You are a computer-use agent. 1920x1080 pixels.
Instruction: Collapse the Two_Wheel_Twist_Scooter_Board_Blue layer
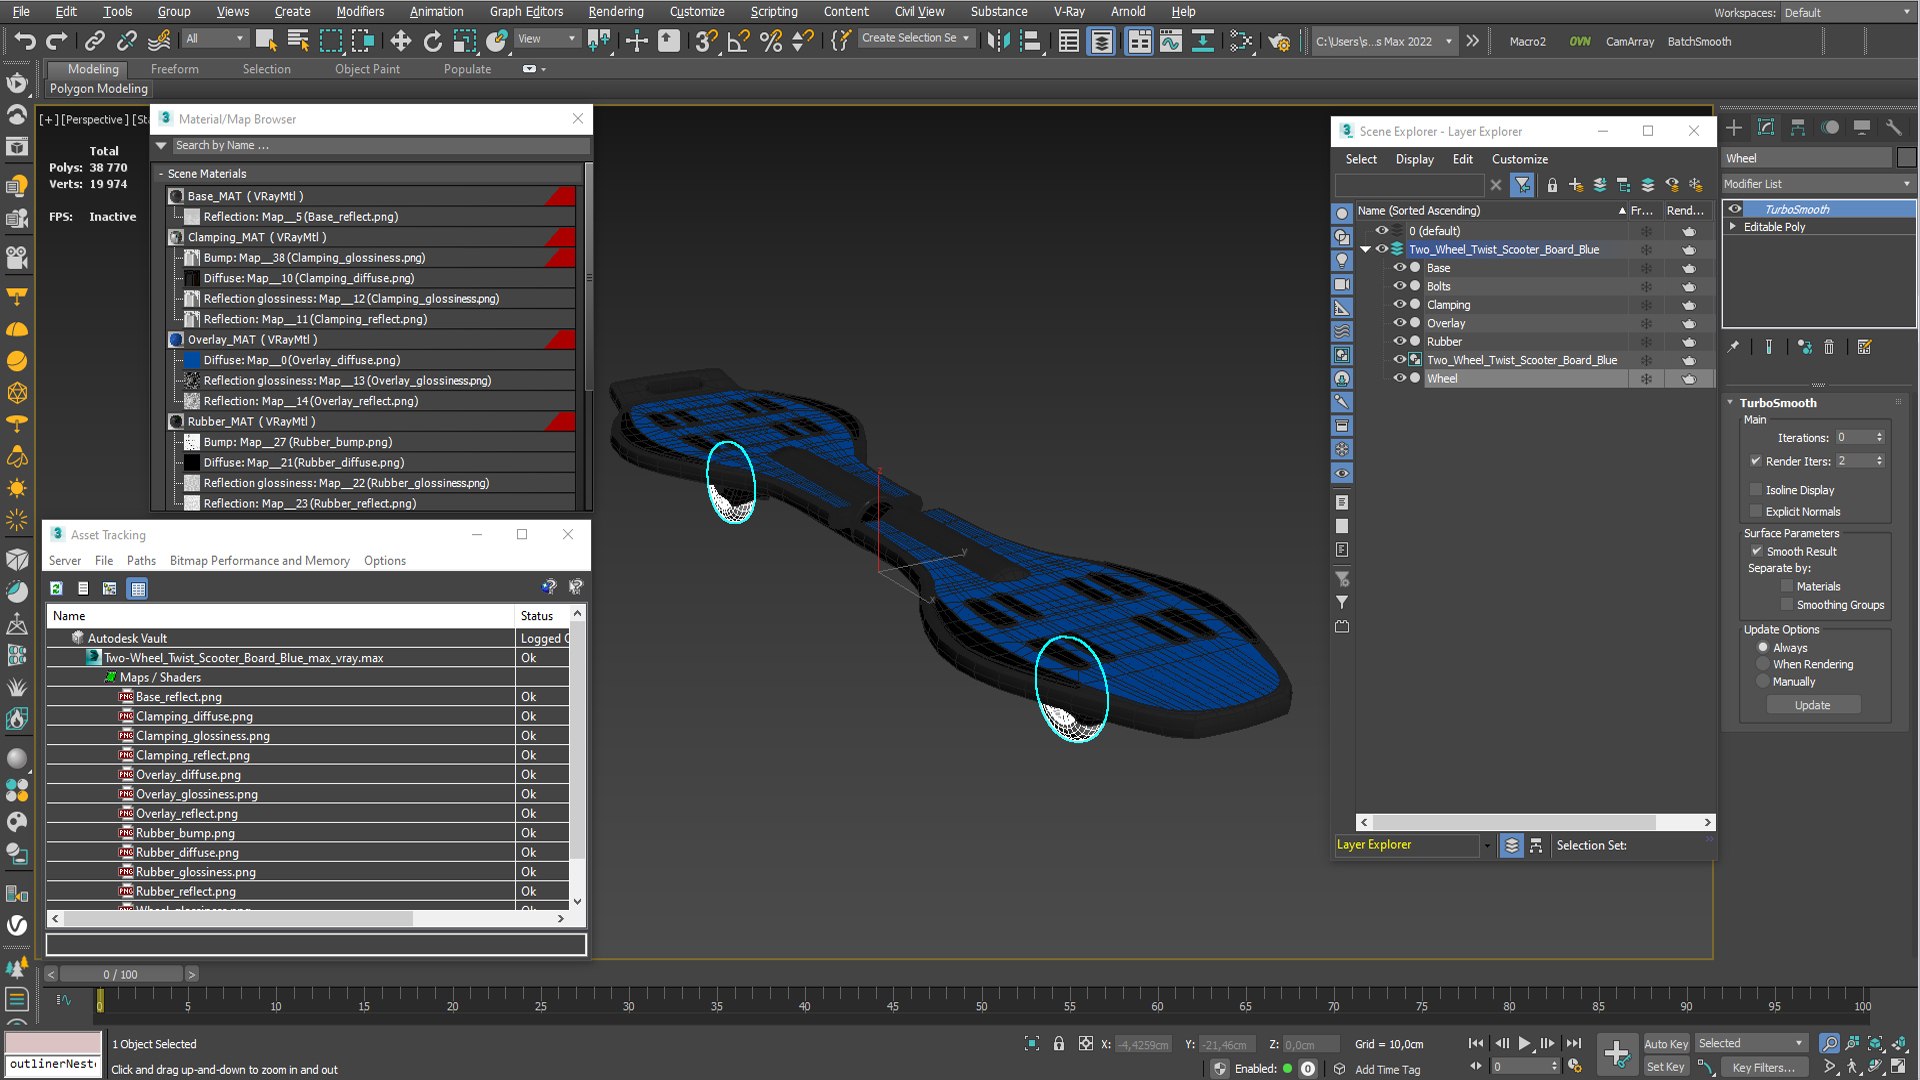click(x=1365, y=250)
